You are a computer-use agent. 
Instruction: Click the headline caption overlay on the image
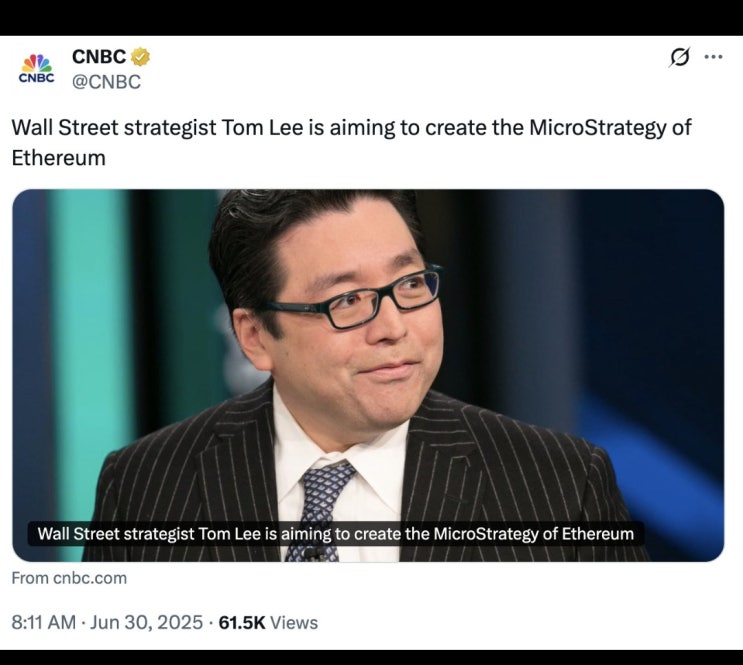335,534
